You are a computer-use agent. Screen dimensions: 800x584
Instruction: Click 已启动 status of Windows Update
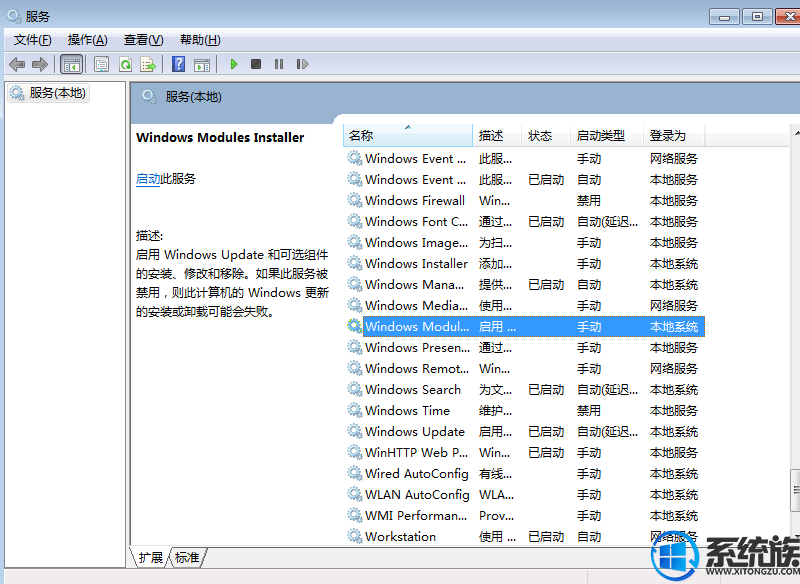point(546,432)
